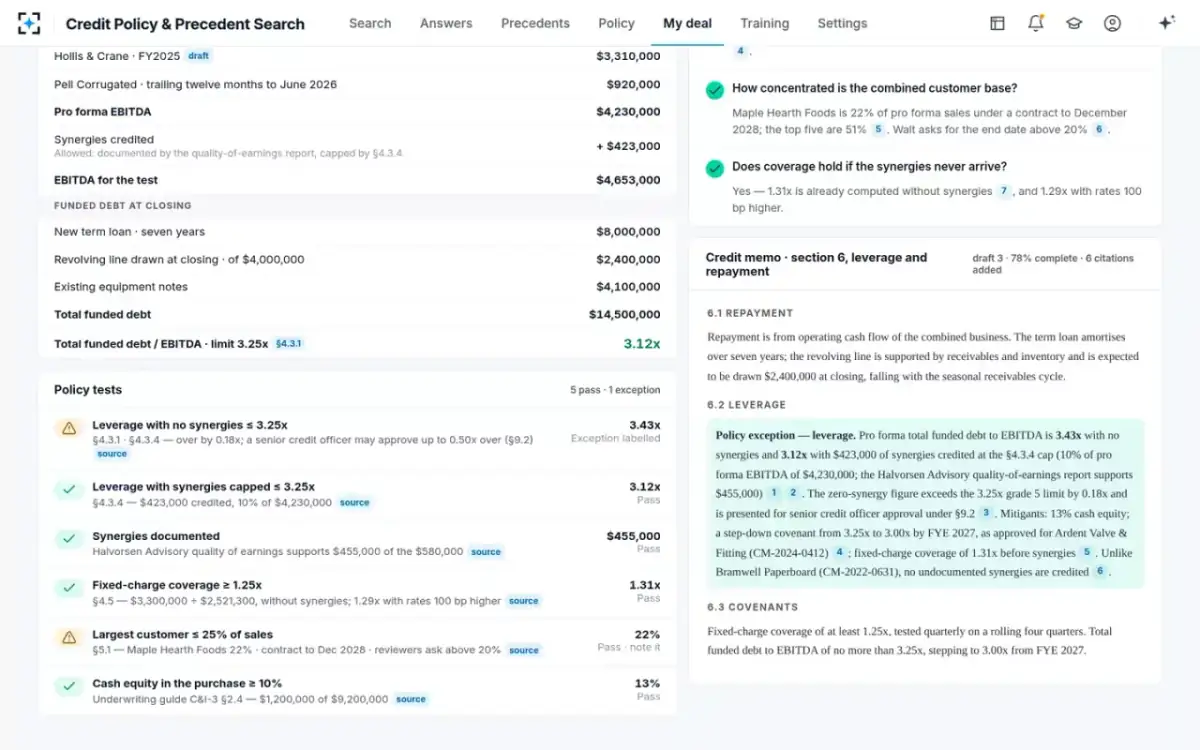Open source link for Largest customer test
The width and height of the screenshot is (1200, 750).
click(524, 650)
